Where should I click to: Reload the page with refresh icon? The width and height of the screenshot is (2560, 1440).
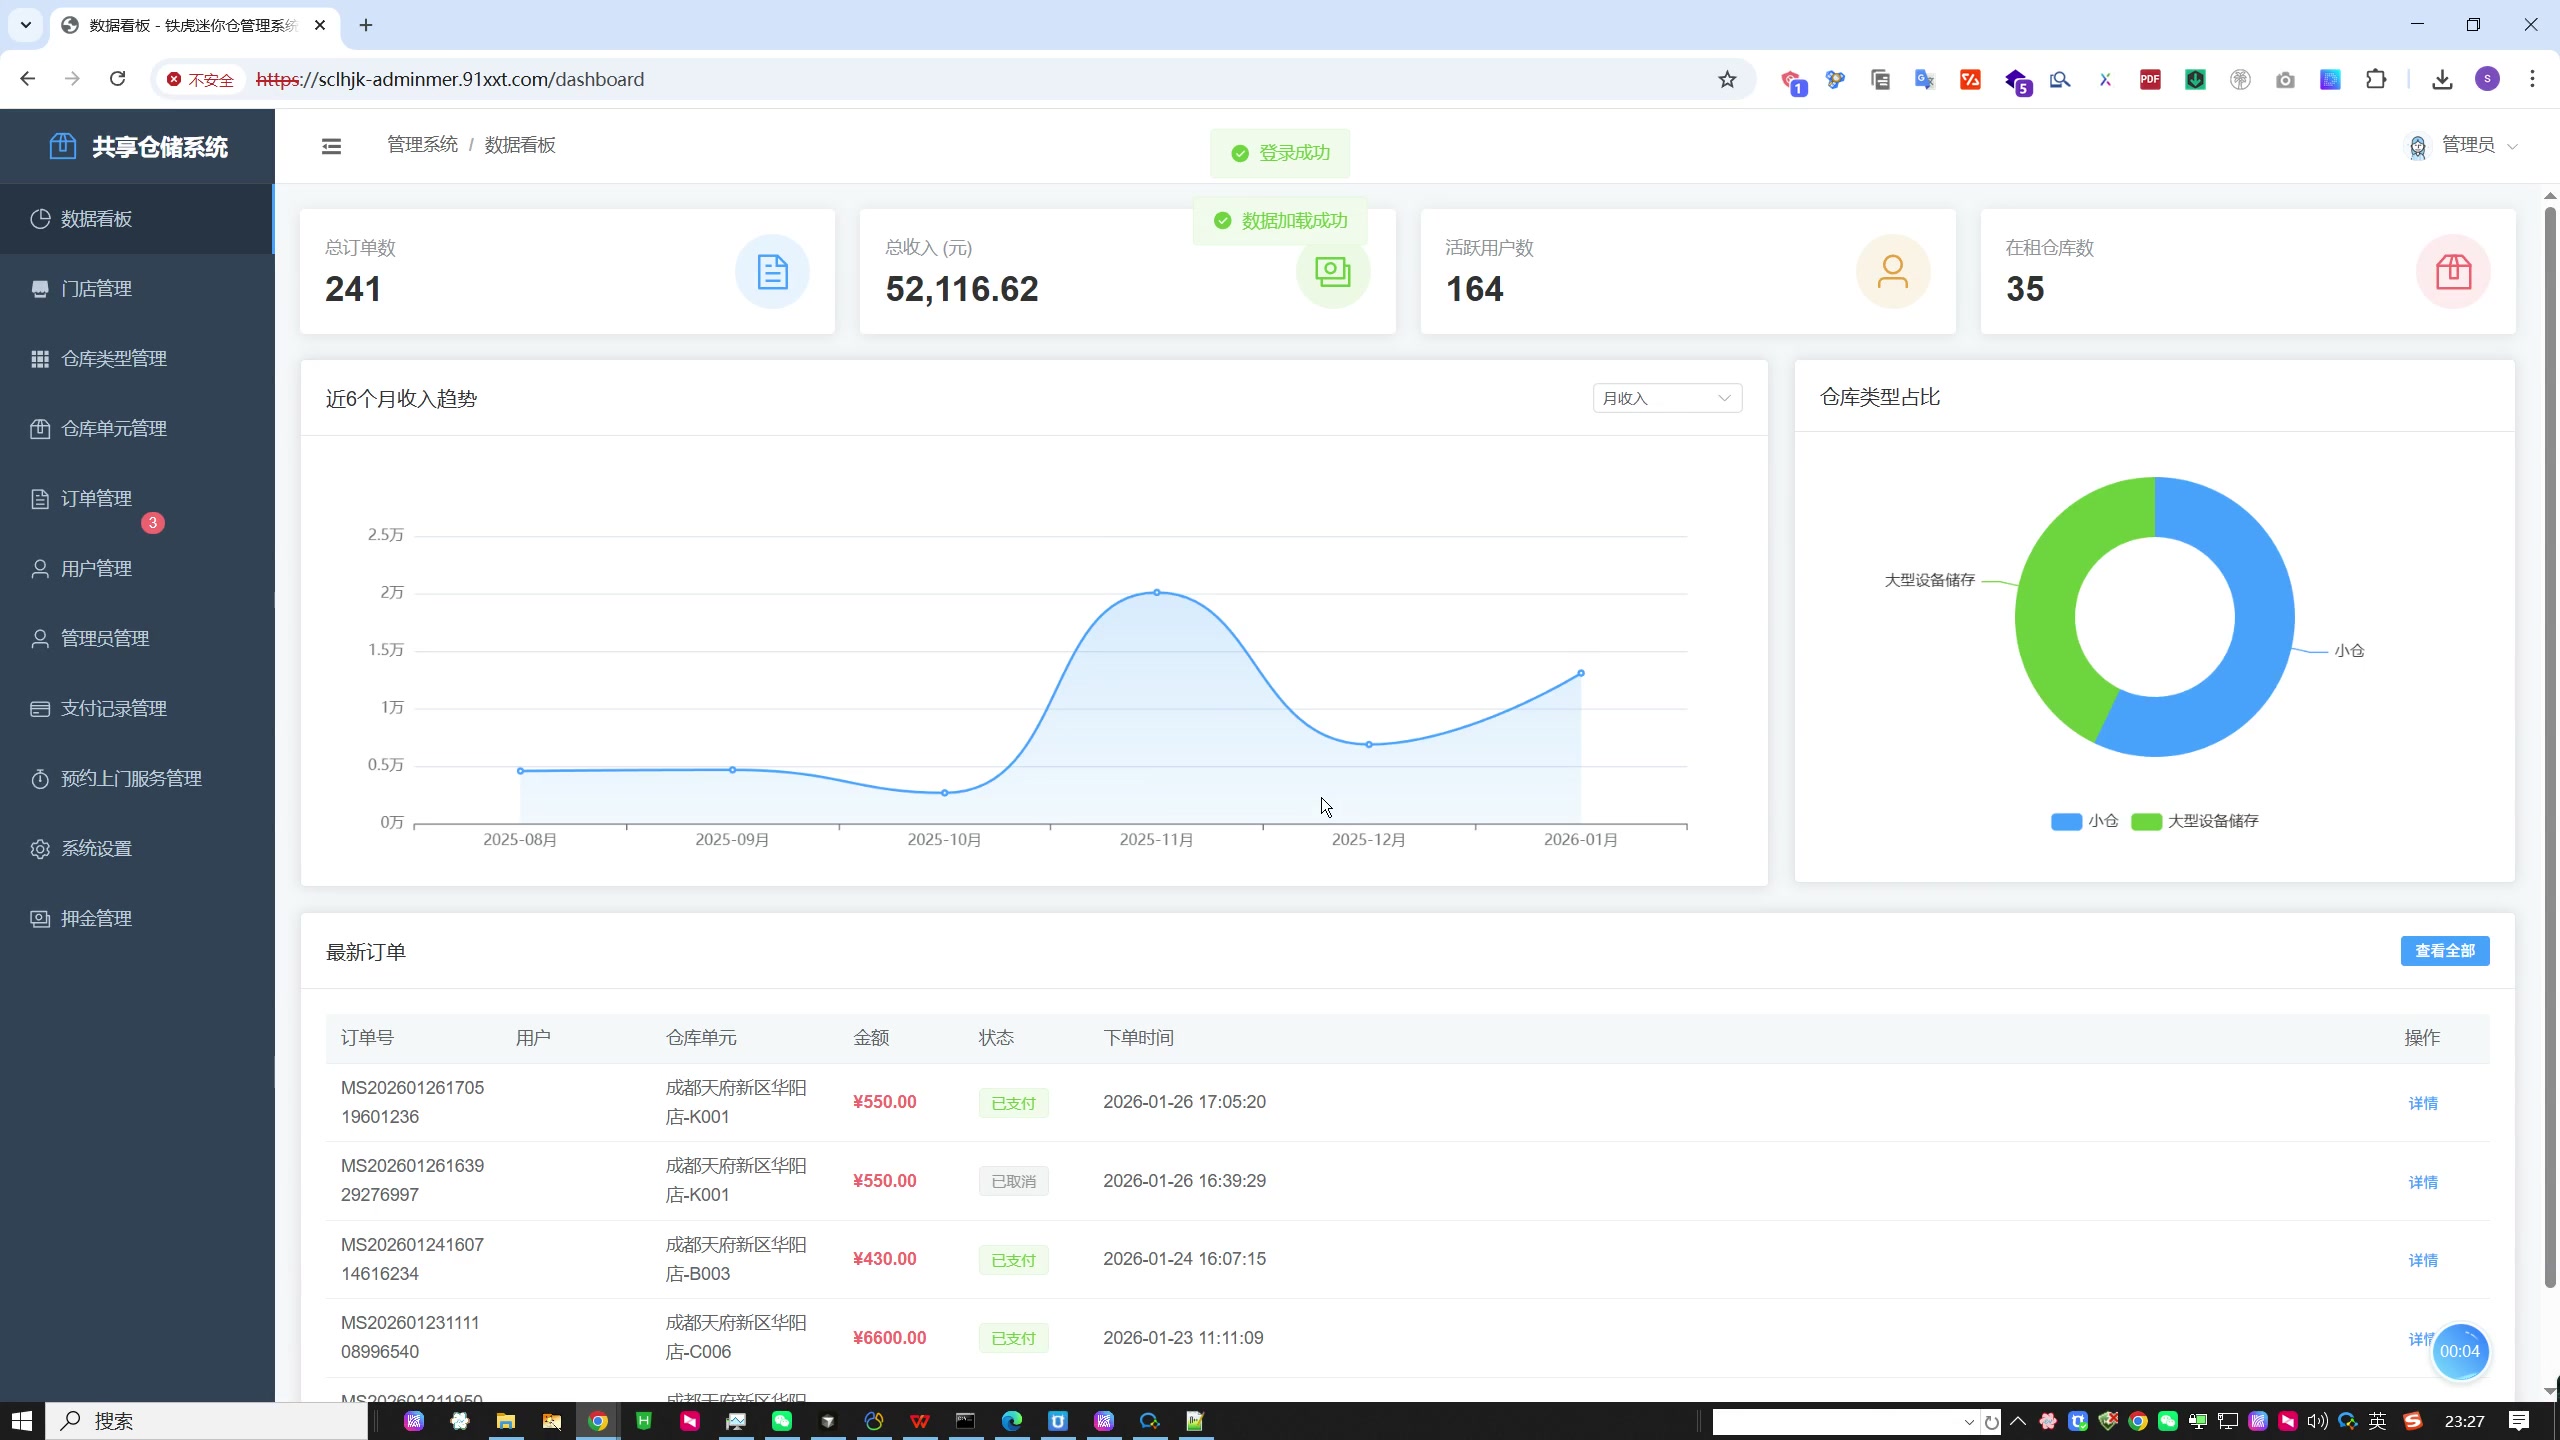coord(118,79)
